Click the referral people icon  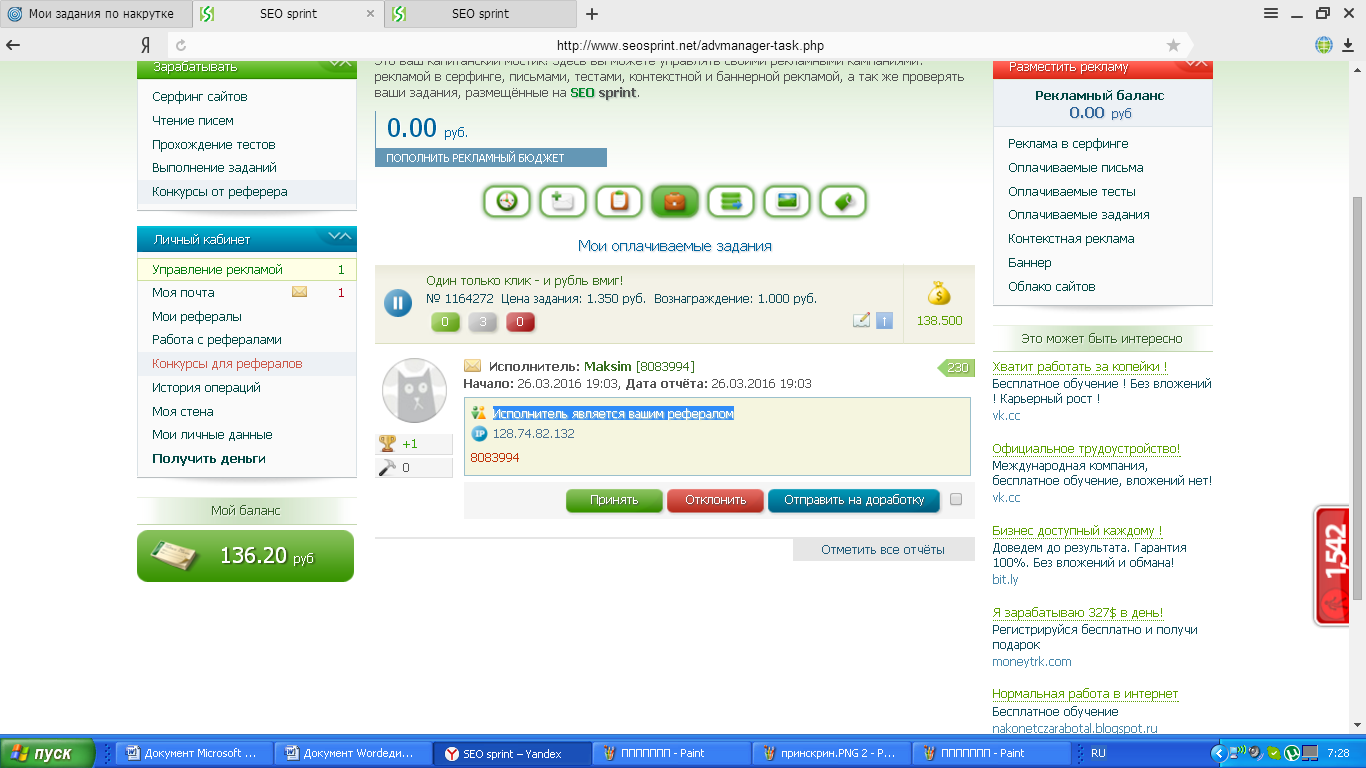pos(479,413)
